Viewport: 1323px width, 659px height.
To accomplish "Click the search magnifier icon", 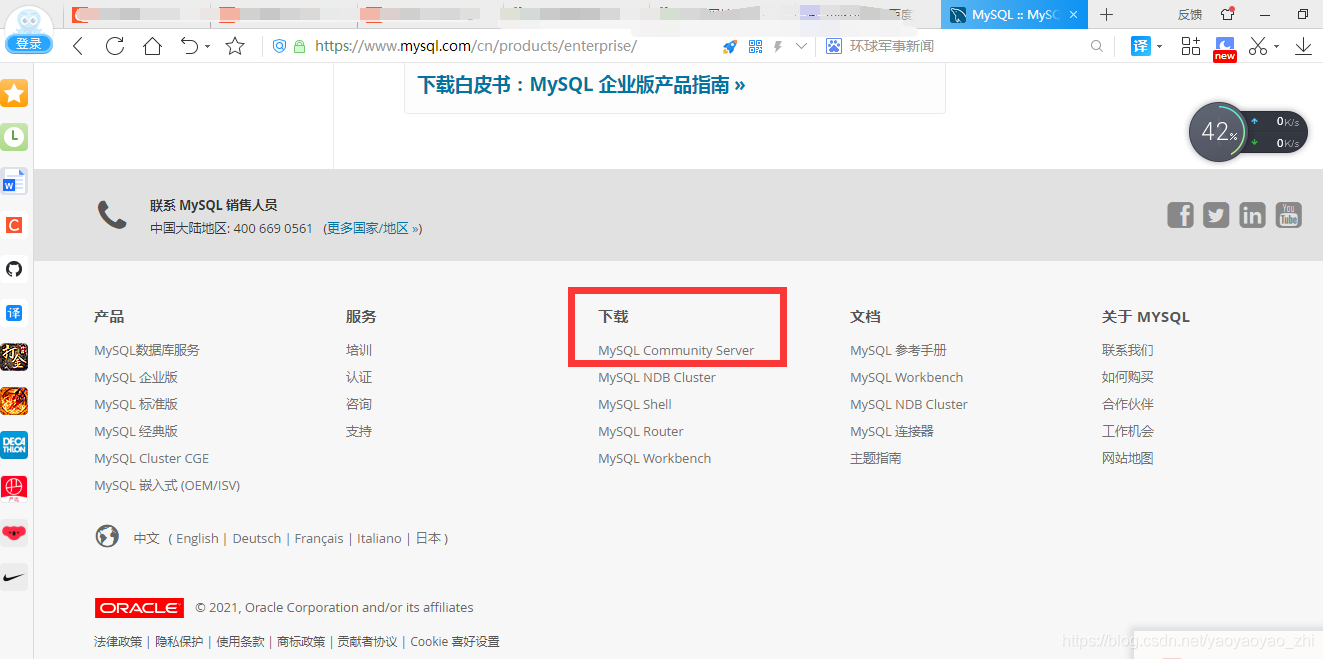I will click(1097, 46).
